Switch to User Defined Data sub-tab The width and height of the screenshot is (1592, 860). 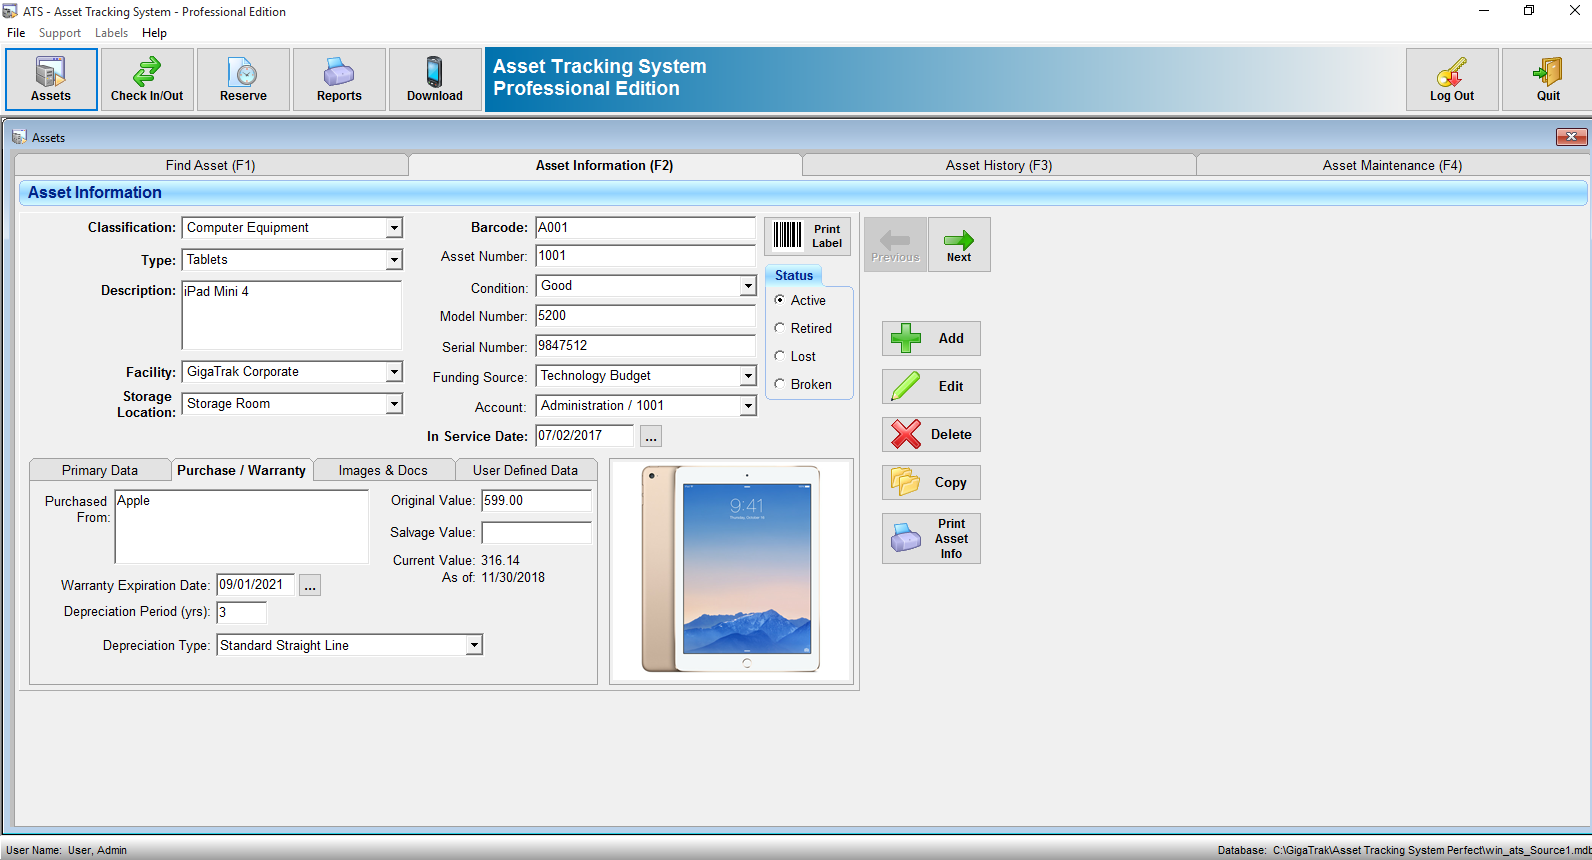525,470
